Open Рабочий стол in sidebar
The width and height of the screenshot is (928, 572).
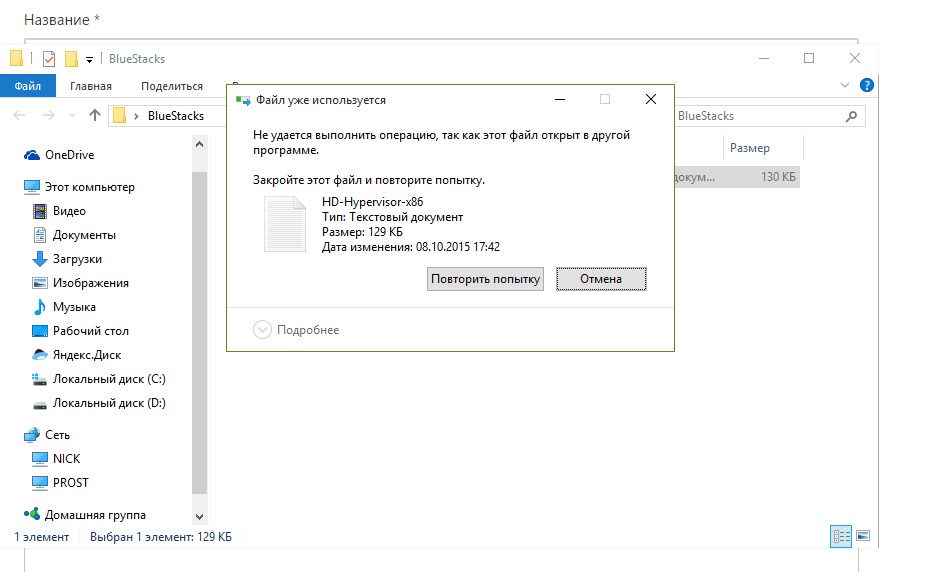pyautogui.click(x=91, y=331)
